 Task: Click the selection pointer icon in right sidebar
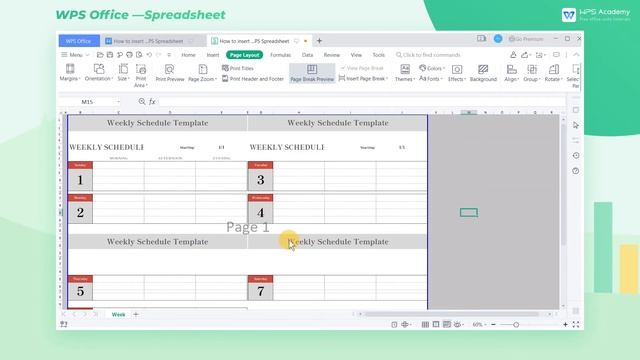[x=576, y=125]
